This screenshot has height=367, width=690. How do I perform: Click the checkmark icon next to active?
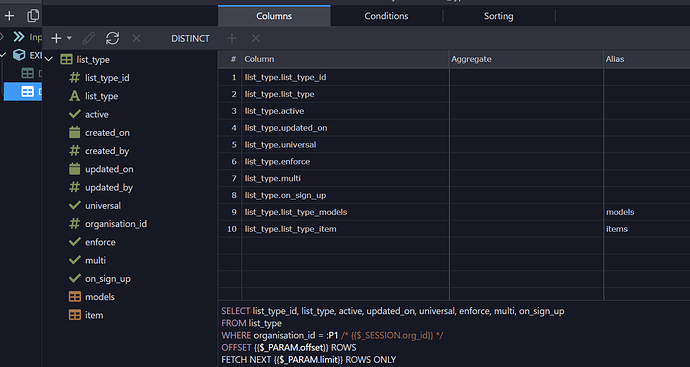point(75,114)
